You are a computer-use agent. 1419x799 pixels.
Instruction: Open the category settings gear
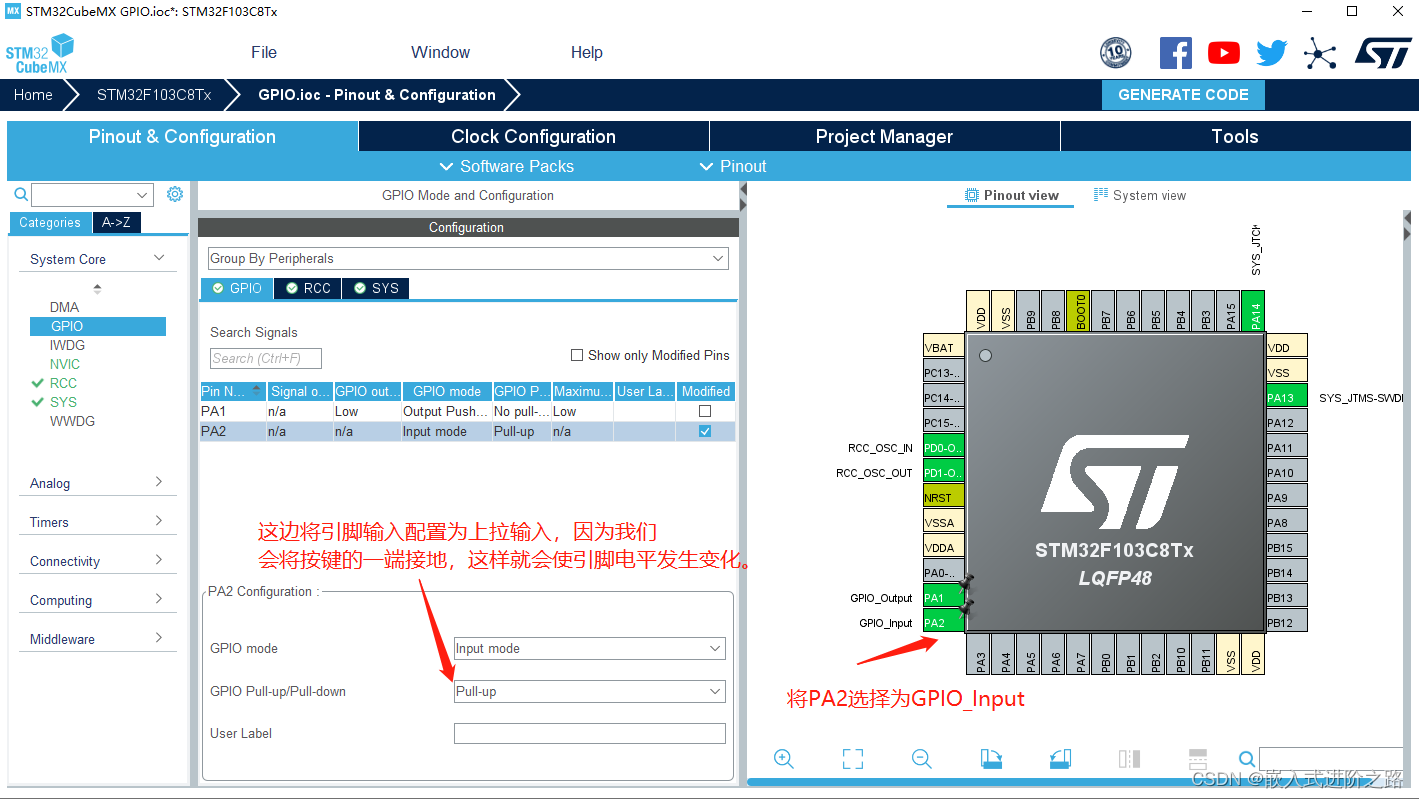coord(175,194)
